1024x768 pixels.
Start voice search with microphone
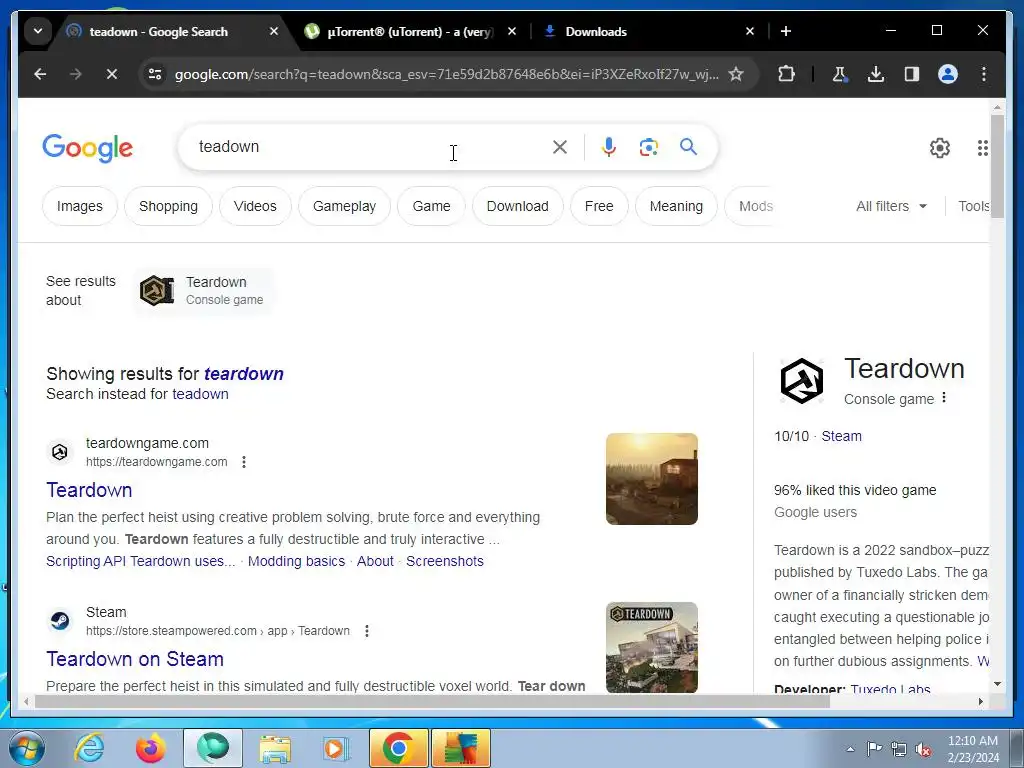[609, 147]
